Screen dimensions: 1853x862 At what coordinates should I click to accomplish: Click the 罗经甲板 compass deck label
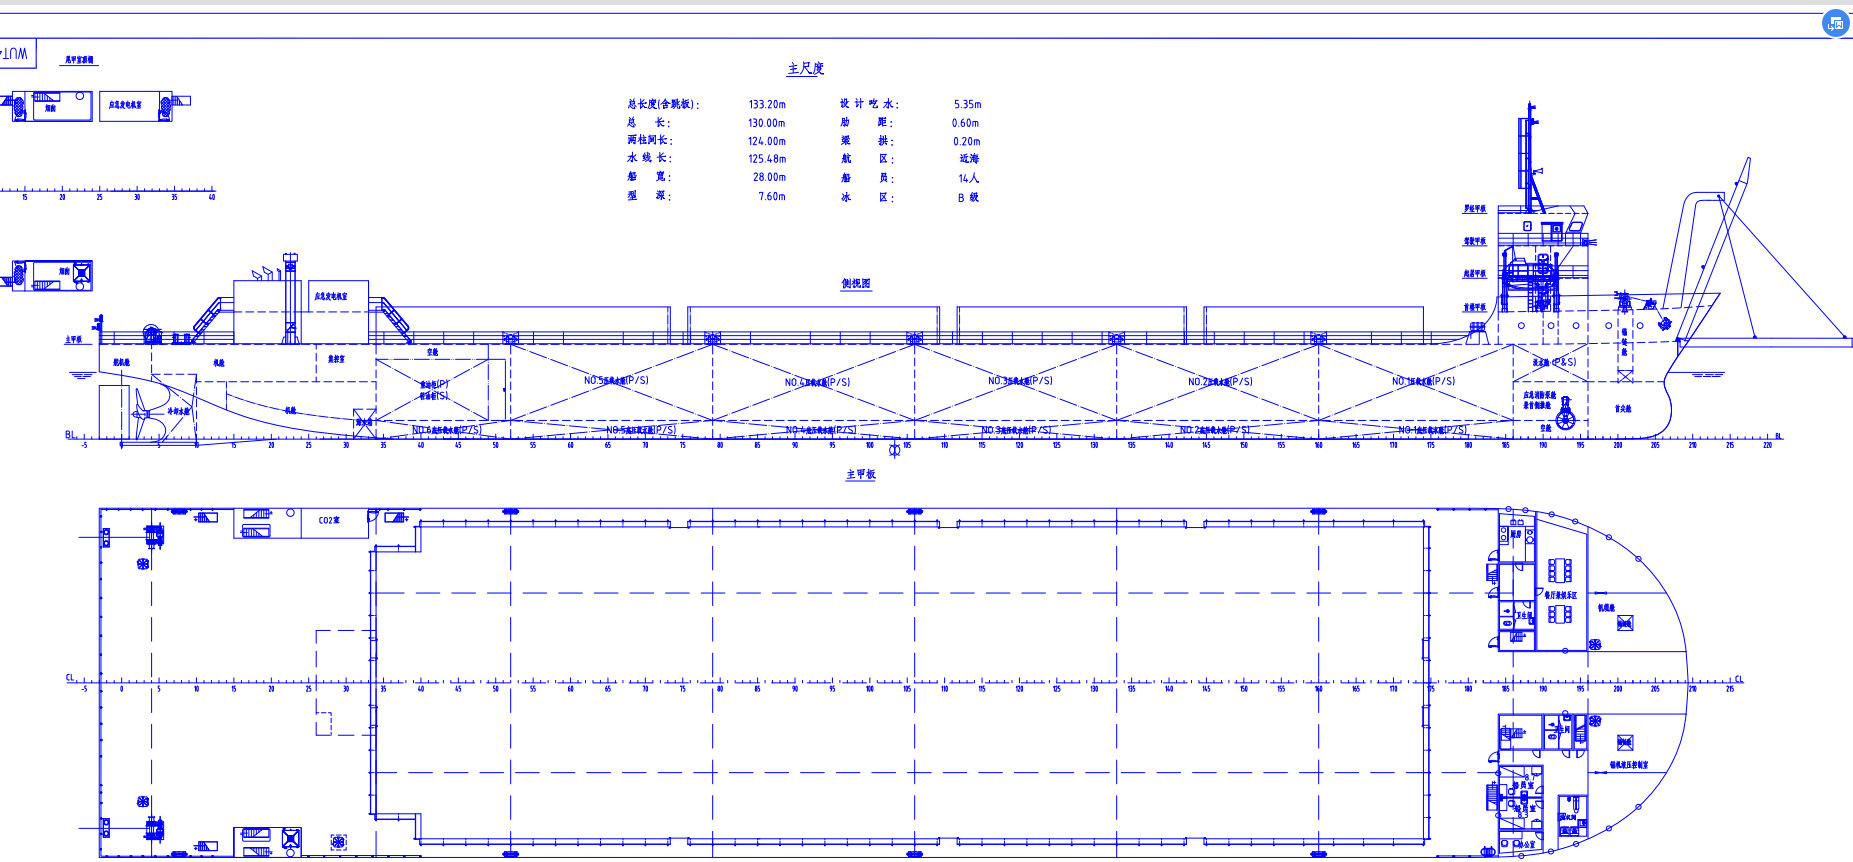(x=1474, y=209)
